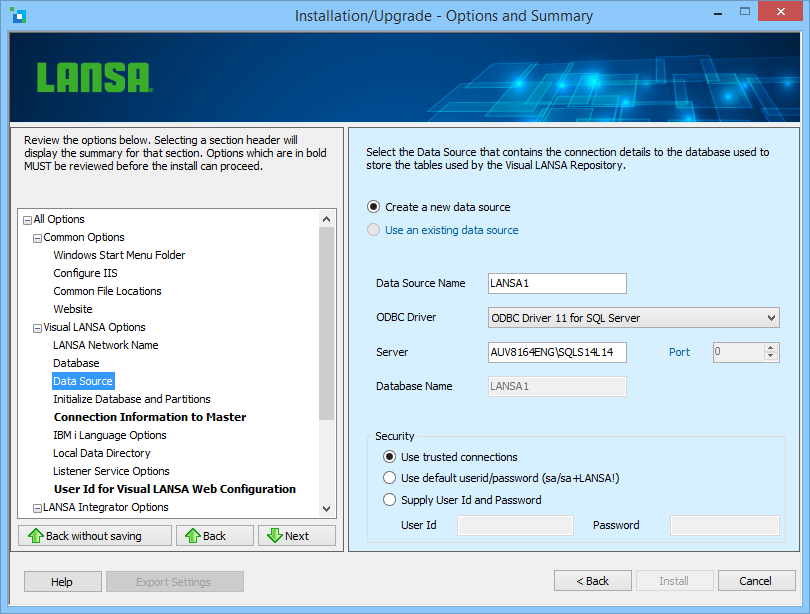The height and width of the screenshot is (614, 810).
Task: Select the Data Source tree item
Action: [83, 381]
